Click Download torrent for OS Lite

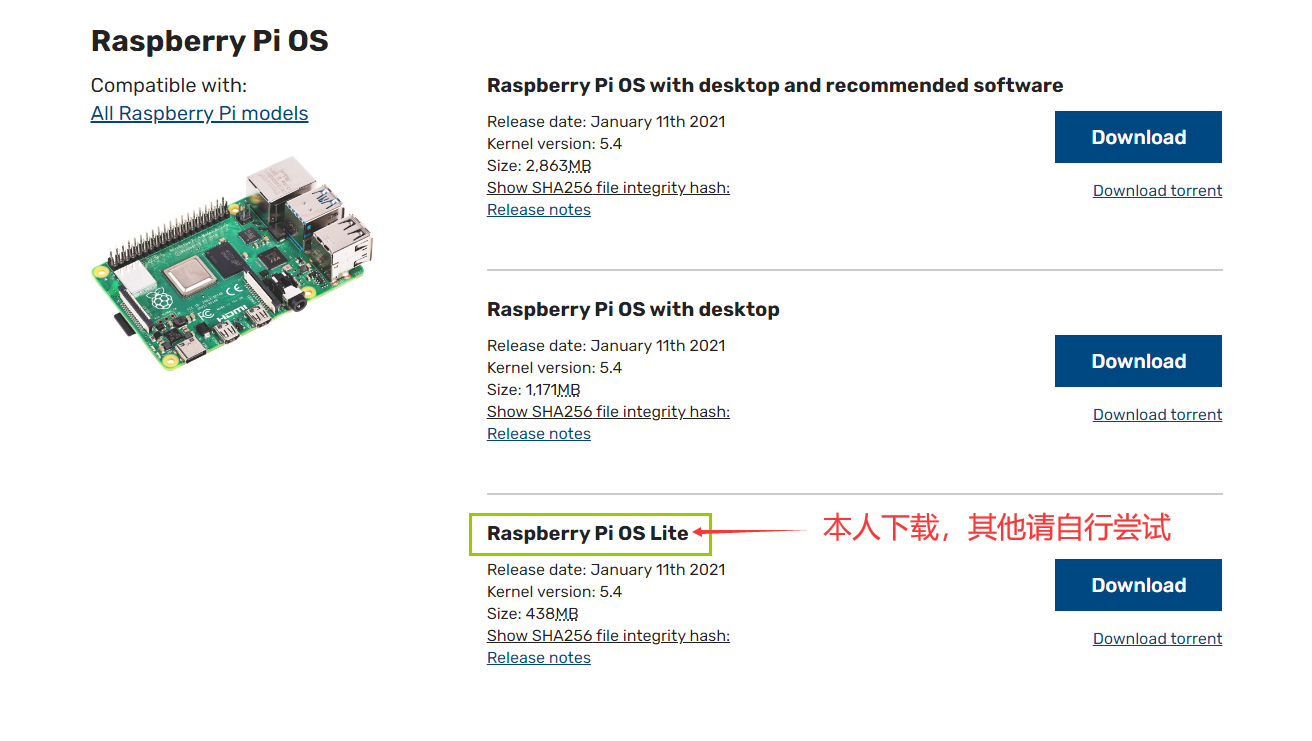tap(1157, 638)
